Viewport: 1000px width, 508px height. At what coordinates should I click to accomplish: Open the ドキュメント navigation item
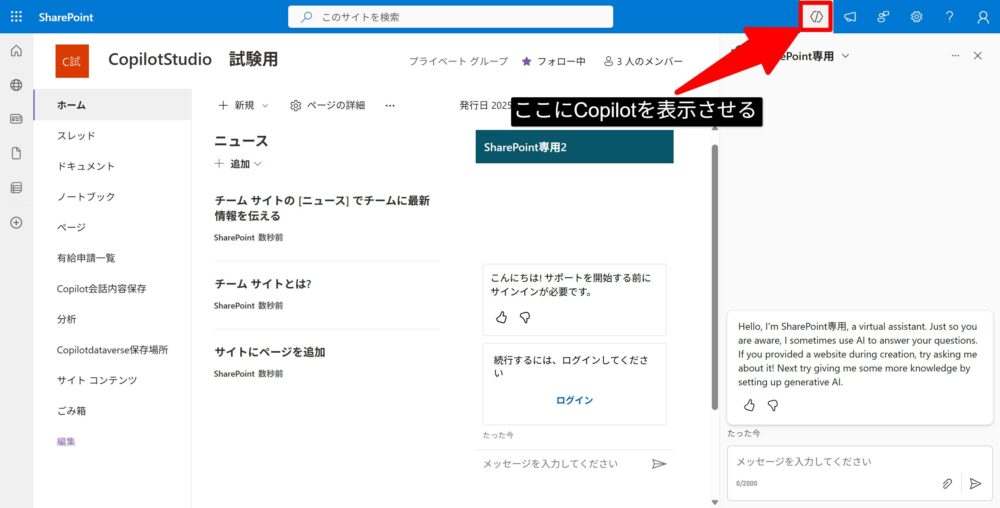(x=86, y=166)
